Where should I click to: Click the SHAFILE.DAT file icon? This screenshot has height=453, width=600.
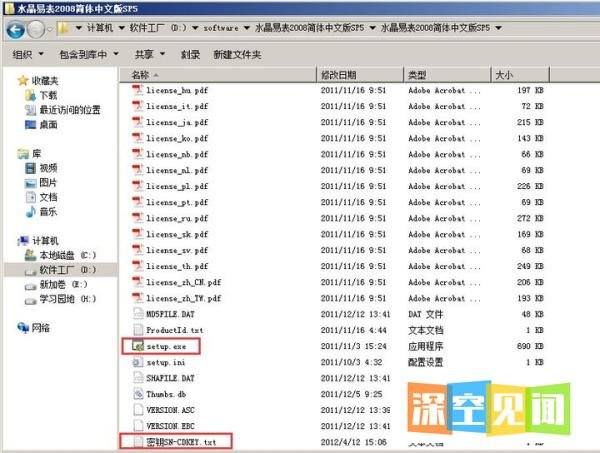pyautogui.click(x=138, y=378)
